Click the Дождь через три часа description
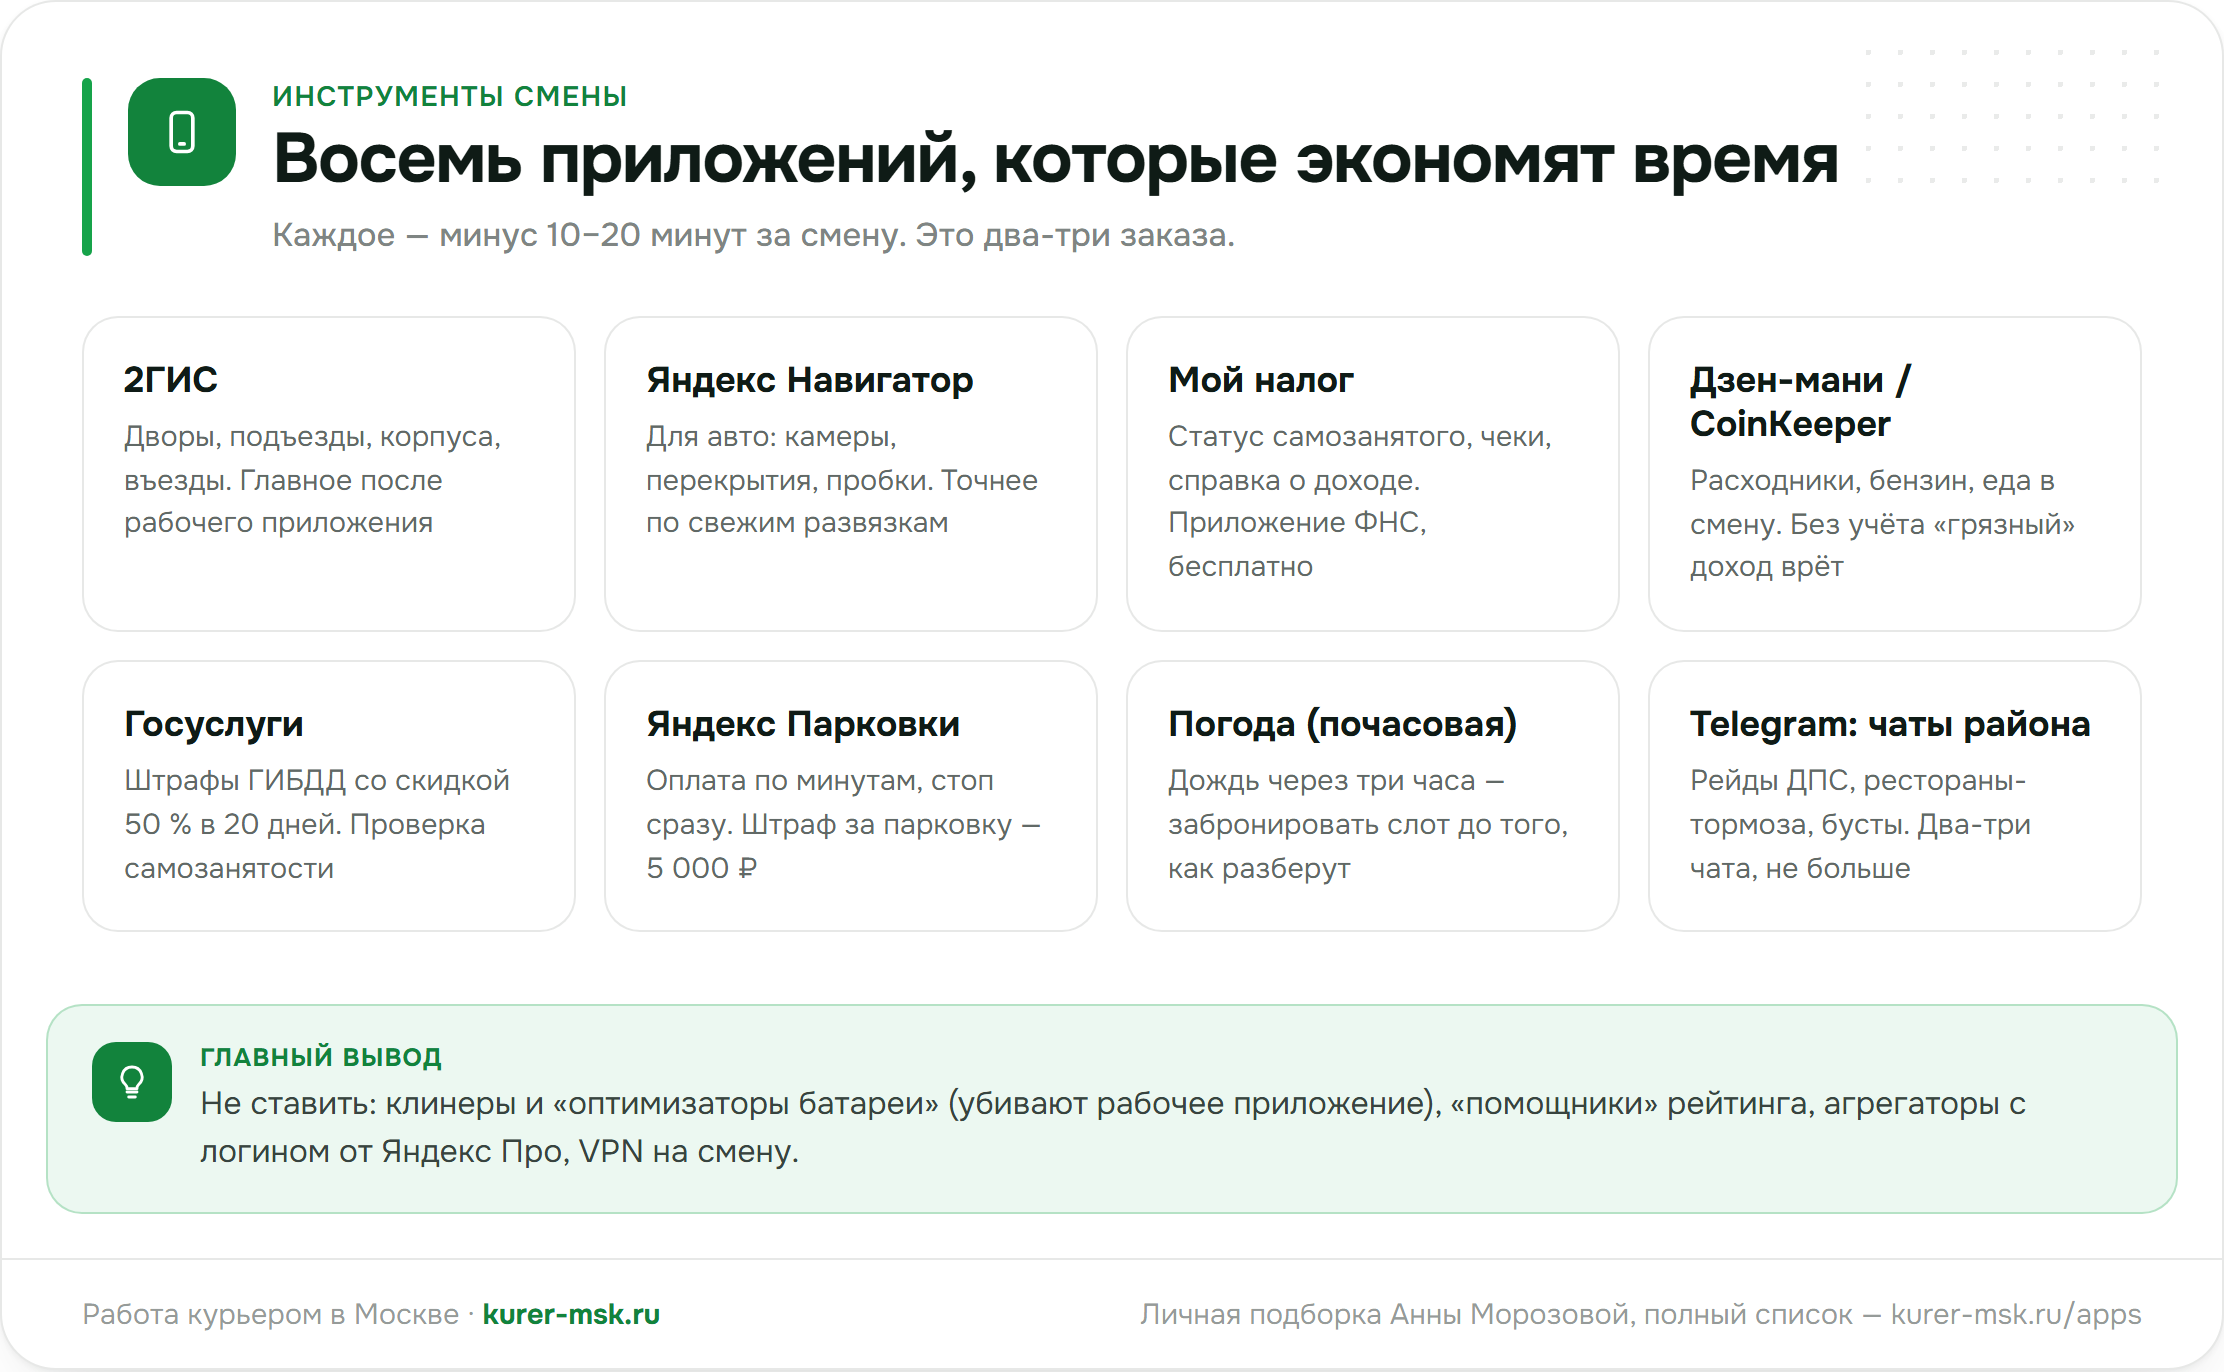Screen dimensions: 2224x1372 [x=1368, y=824]
